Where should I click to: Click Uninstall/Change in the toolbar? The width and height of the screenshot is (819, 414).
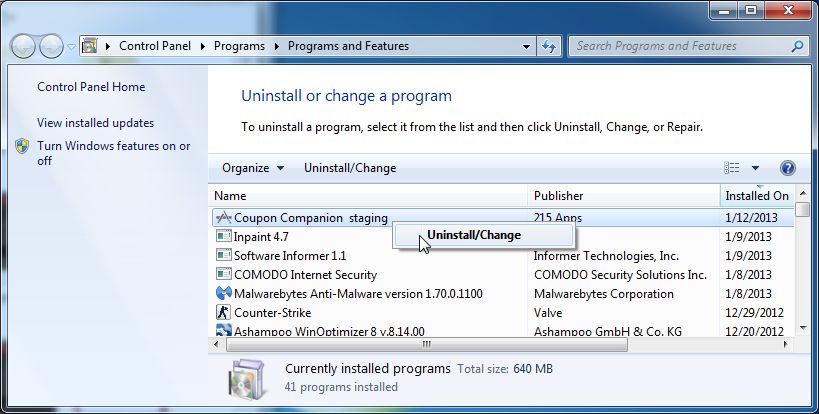pyautogui.click(x=350, y=168)
